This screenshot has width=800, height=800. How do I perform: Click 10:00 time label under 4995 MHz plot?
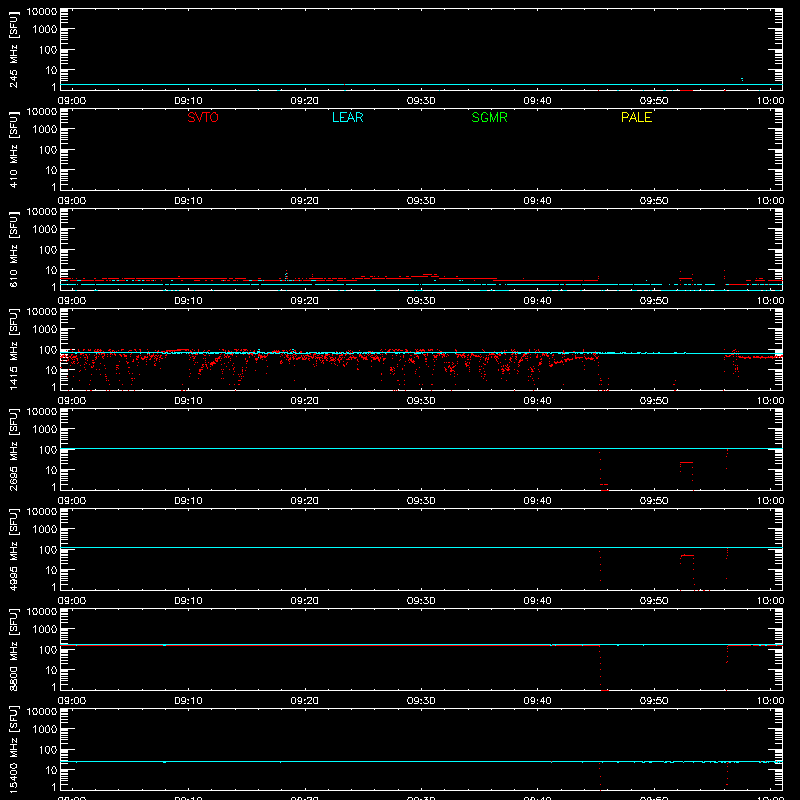coord(770,601)
